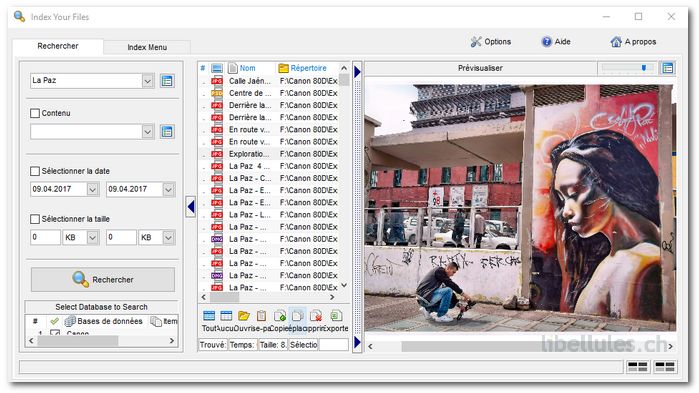
Task: Enable the Contenu checkbox
Action: click(35, 113)
